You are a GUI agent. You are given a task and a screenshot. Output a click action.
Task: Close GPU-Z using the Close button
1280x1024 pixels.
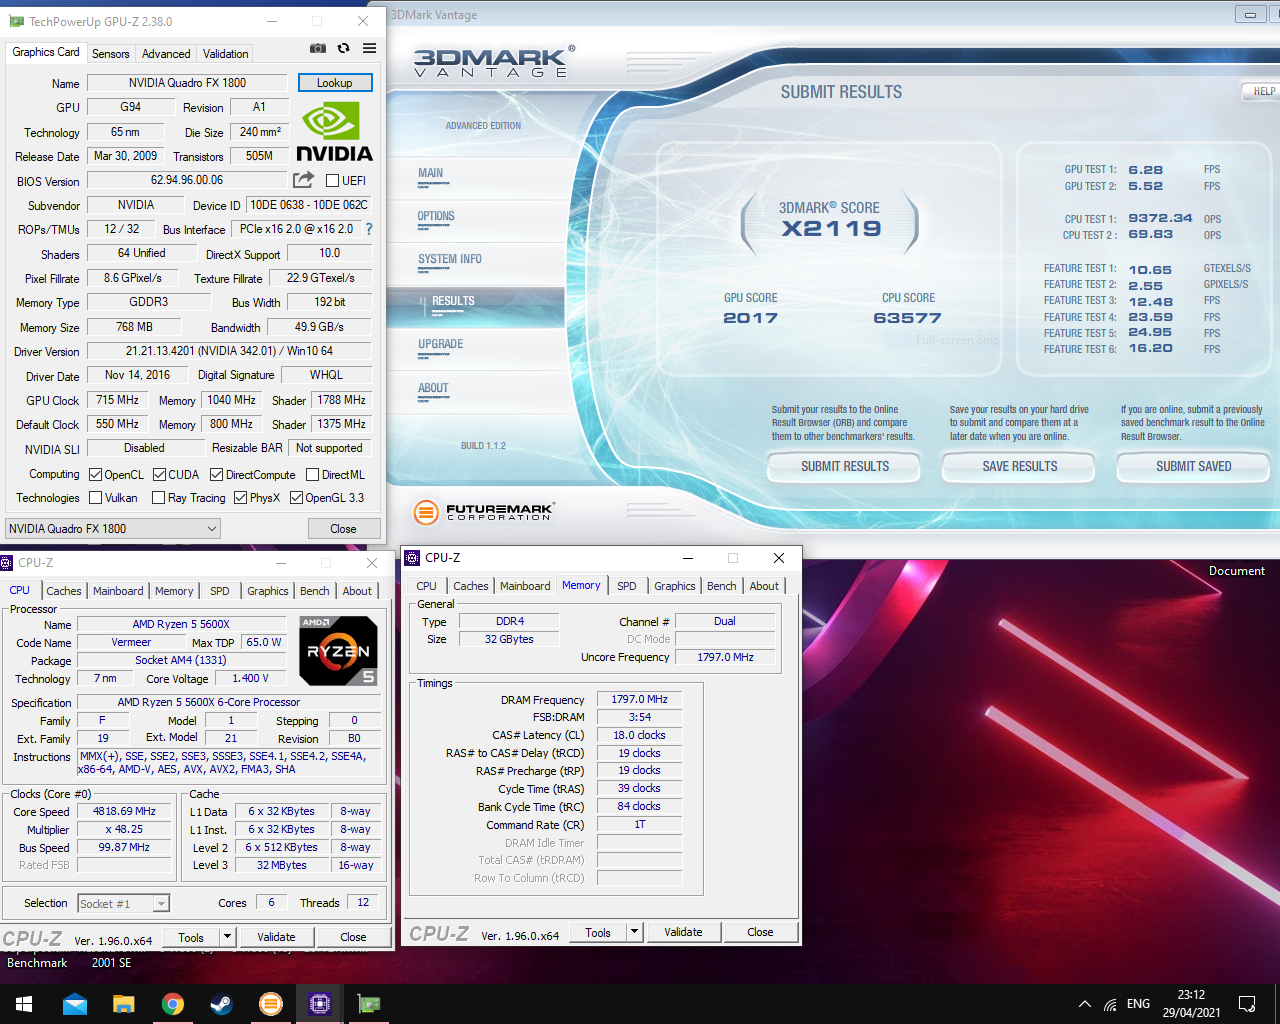343,528
